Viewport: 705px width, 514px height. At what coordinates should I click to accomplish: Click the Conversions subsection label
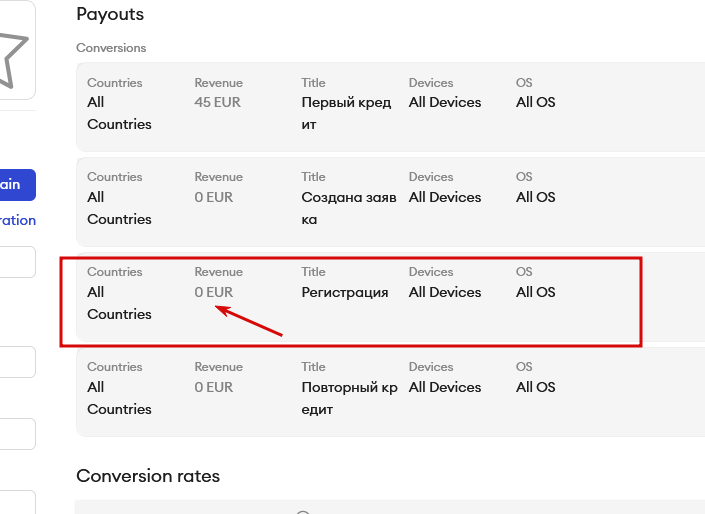pyautogui.click(x=111, y=48)
